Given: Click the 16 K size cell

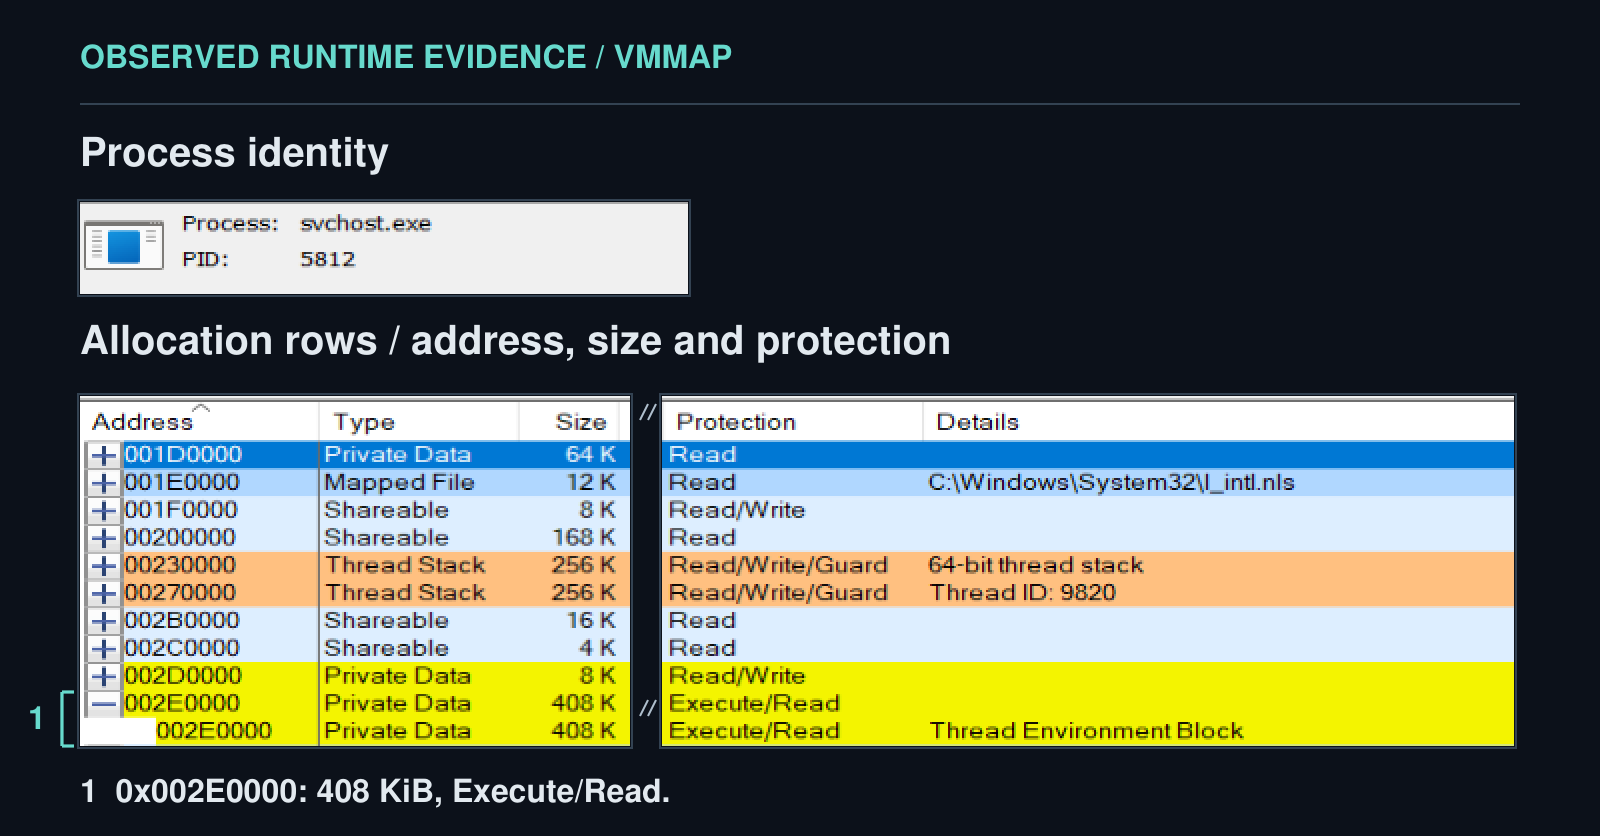Looking at the screenshot, I should click(x=591, y=621).
